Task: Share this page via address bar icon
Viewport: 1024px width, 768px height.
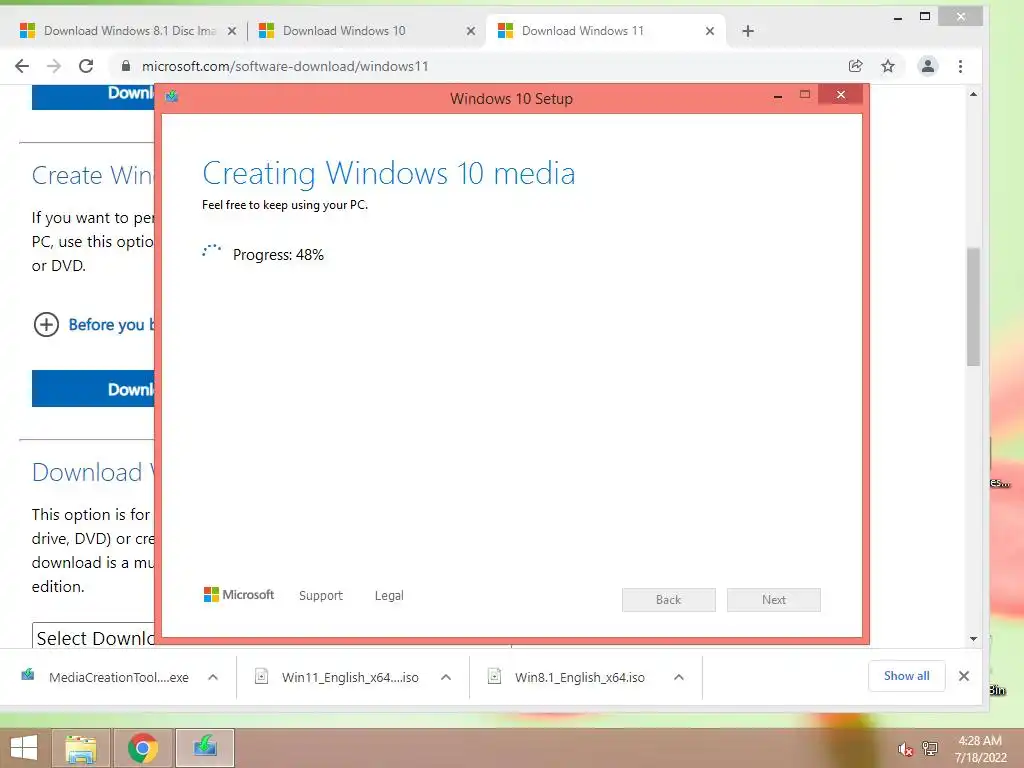Action: pyautogui.click(x=856, y=66)
